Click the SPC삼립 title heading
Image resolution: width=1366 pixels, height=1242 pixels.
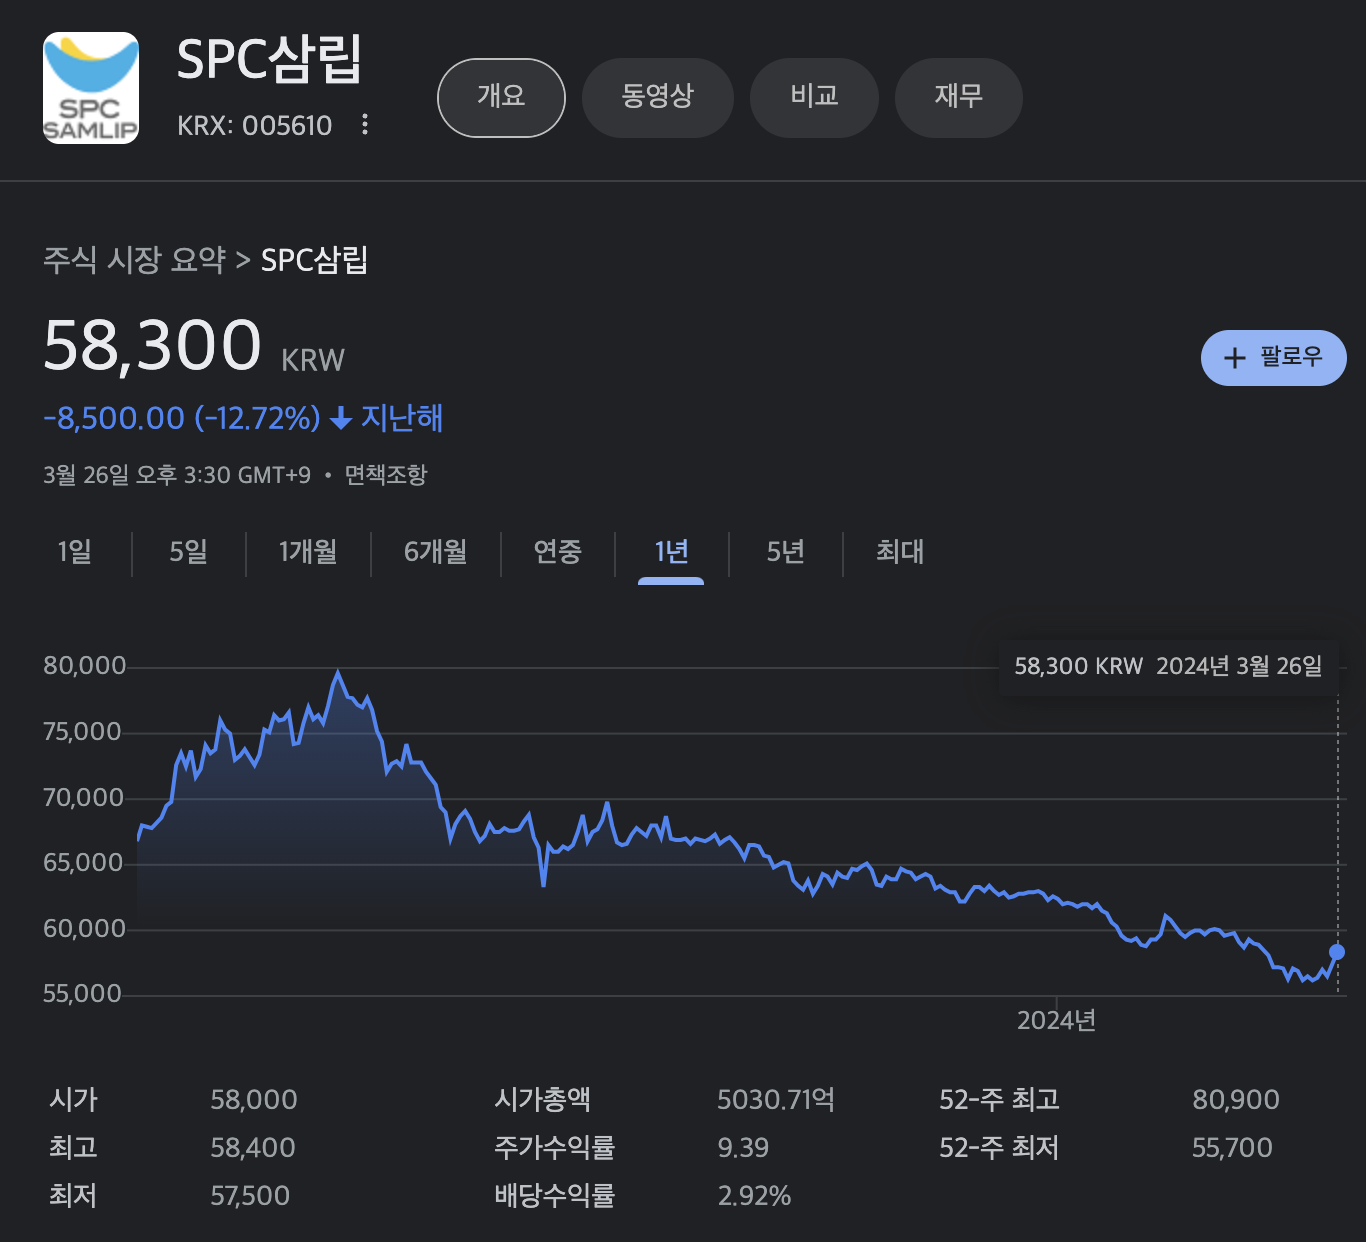point(269,59)
